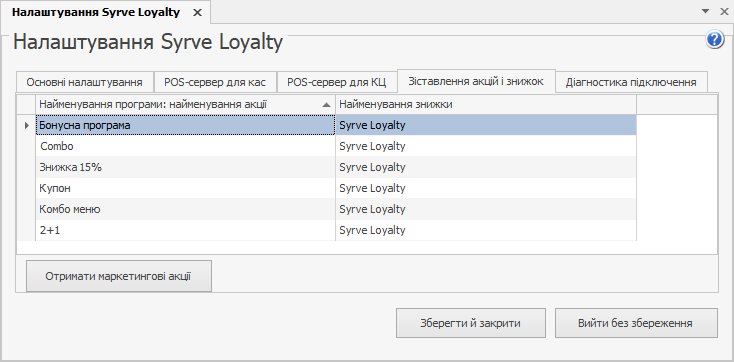Click the row indicator arrow beside Бонусна програма
The image size is (734, 362).
pyautogui.click(x=27, y=126)
